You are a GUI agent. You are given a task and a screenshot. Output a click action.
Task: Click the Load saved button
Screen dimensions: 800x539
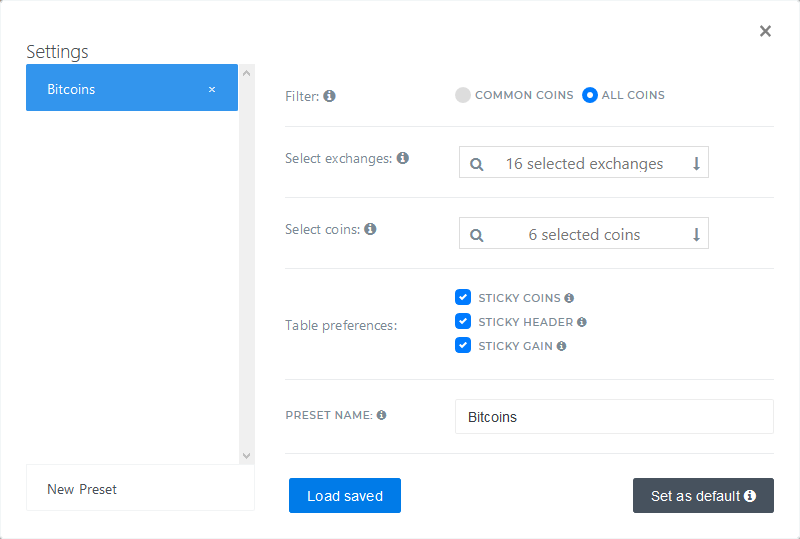(x=345, y=496)
